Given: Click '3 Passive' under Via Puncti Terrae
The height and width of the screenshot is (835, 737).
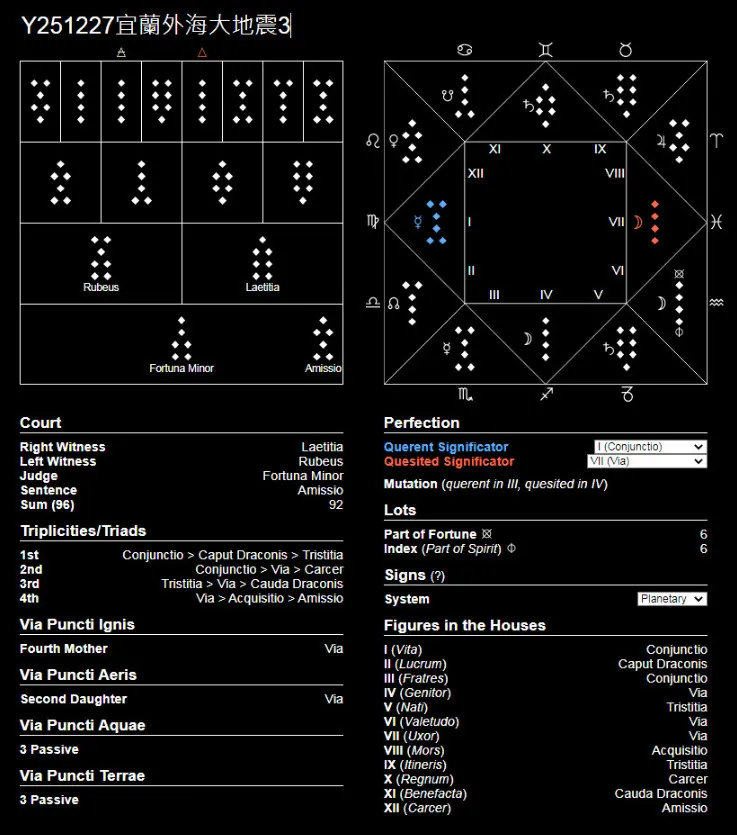Looking at the screenshot, I should tap(49, 800).
